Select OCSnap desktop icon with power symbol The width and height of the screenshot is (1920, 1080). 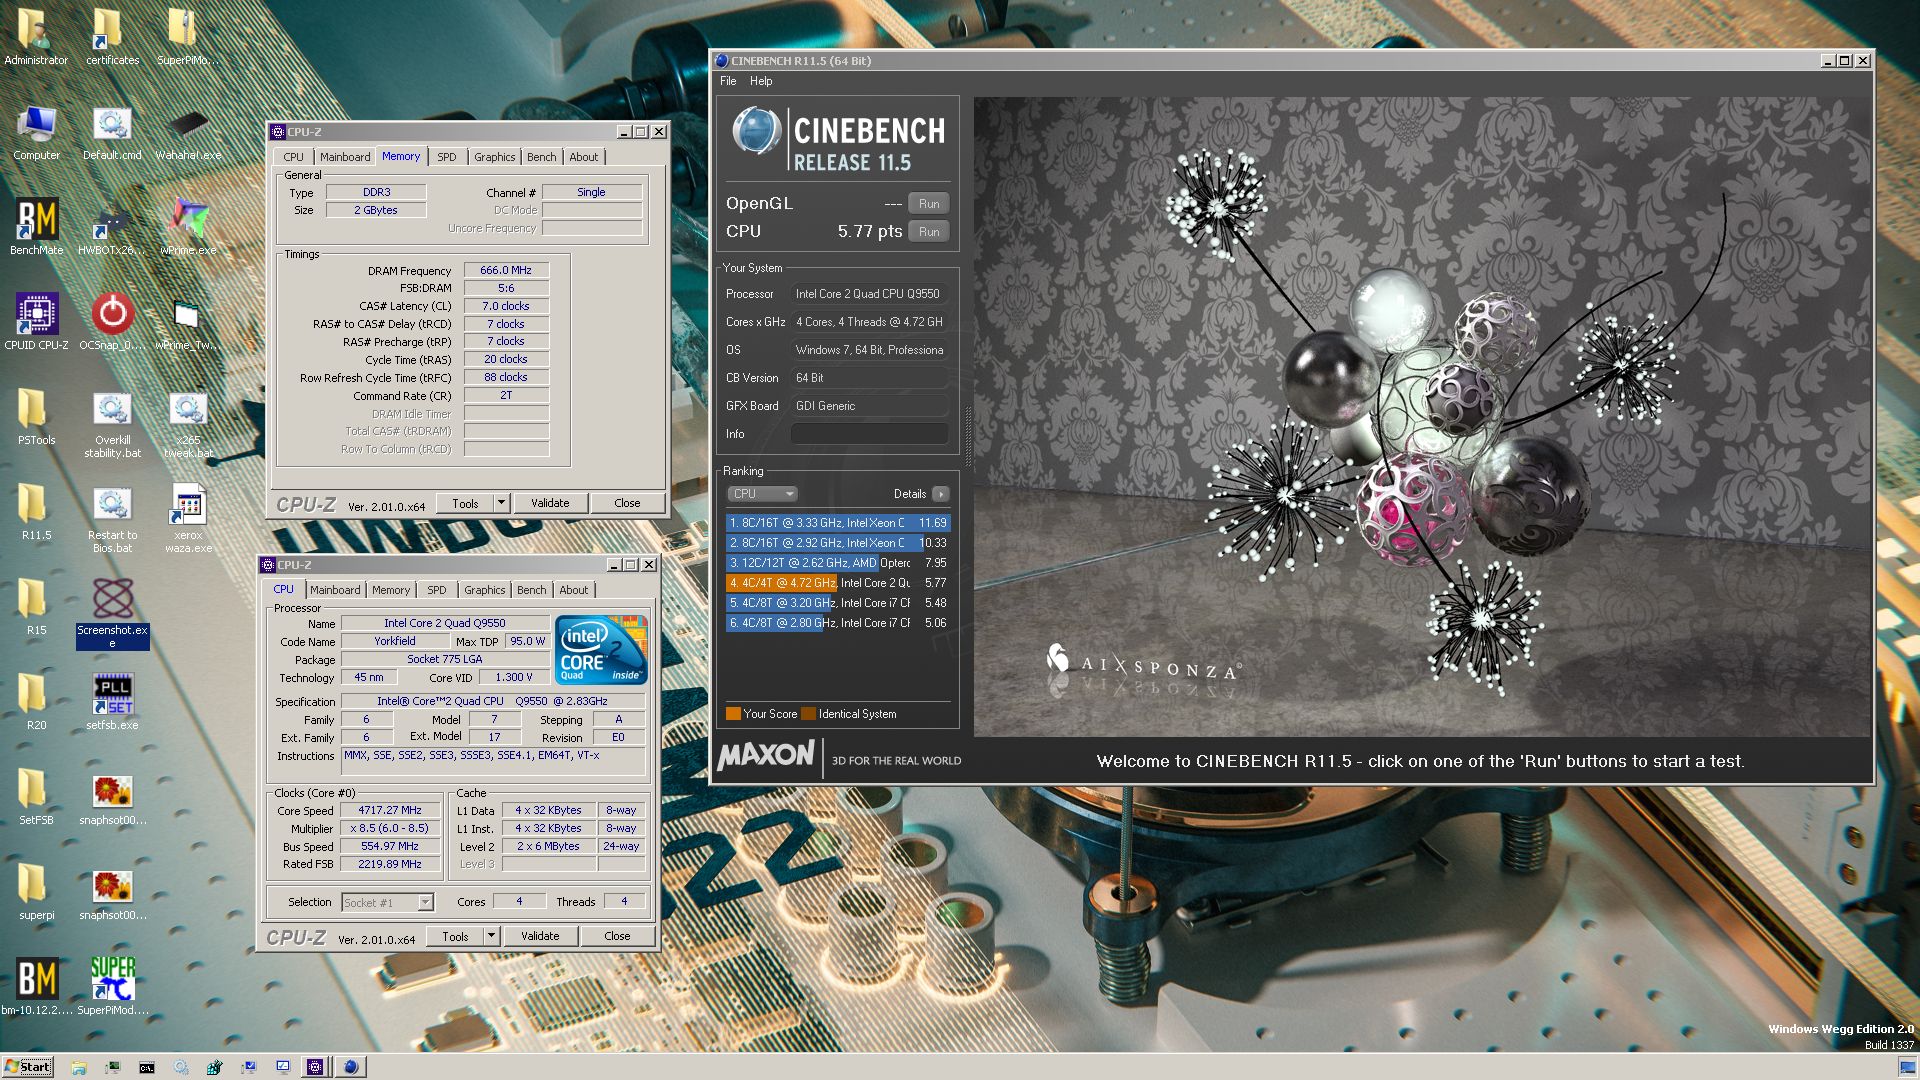[x=112, y=322]
